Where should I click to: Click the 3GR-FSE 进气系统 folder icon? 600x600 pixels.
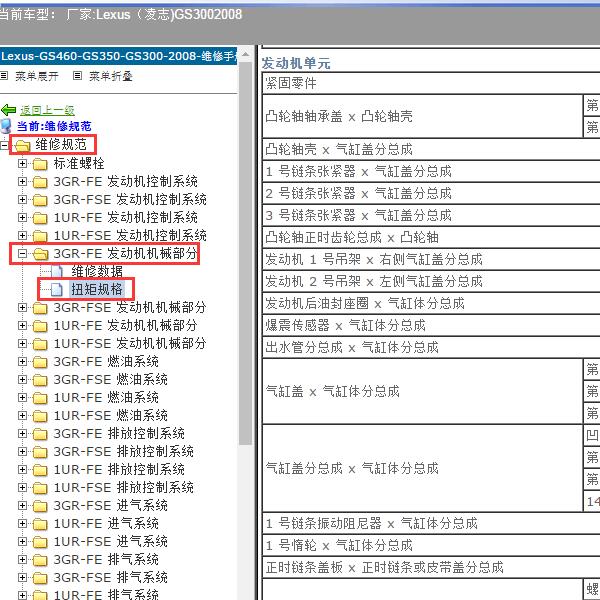click(40, 506)
